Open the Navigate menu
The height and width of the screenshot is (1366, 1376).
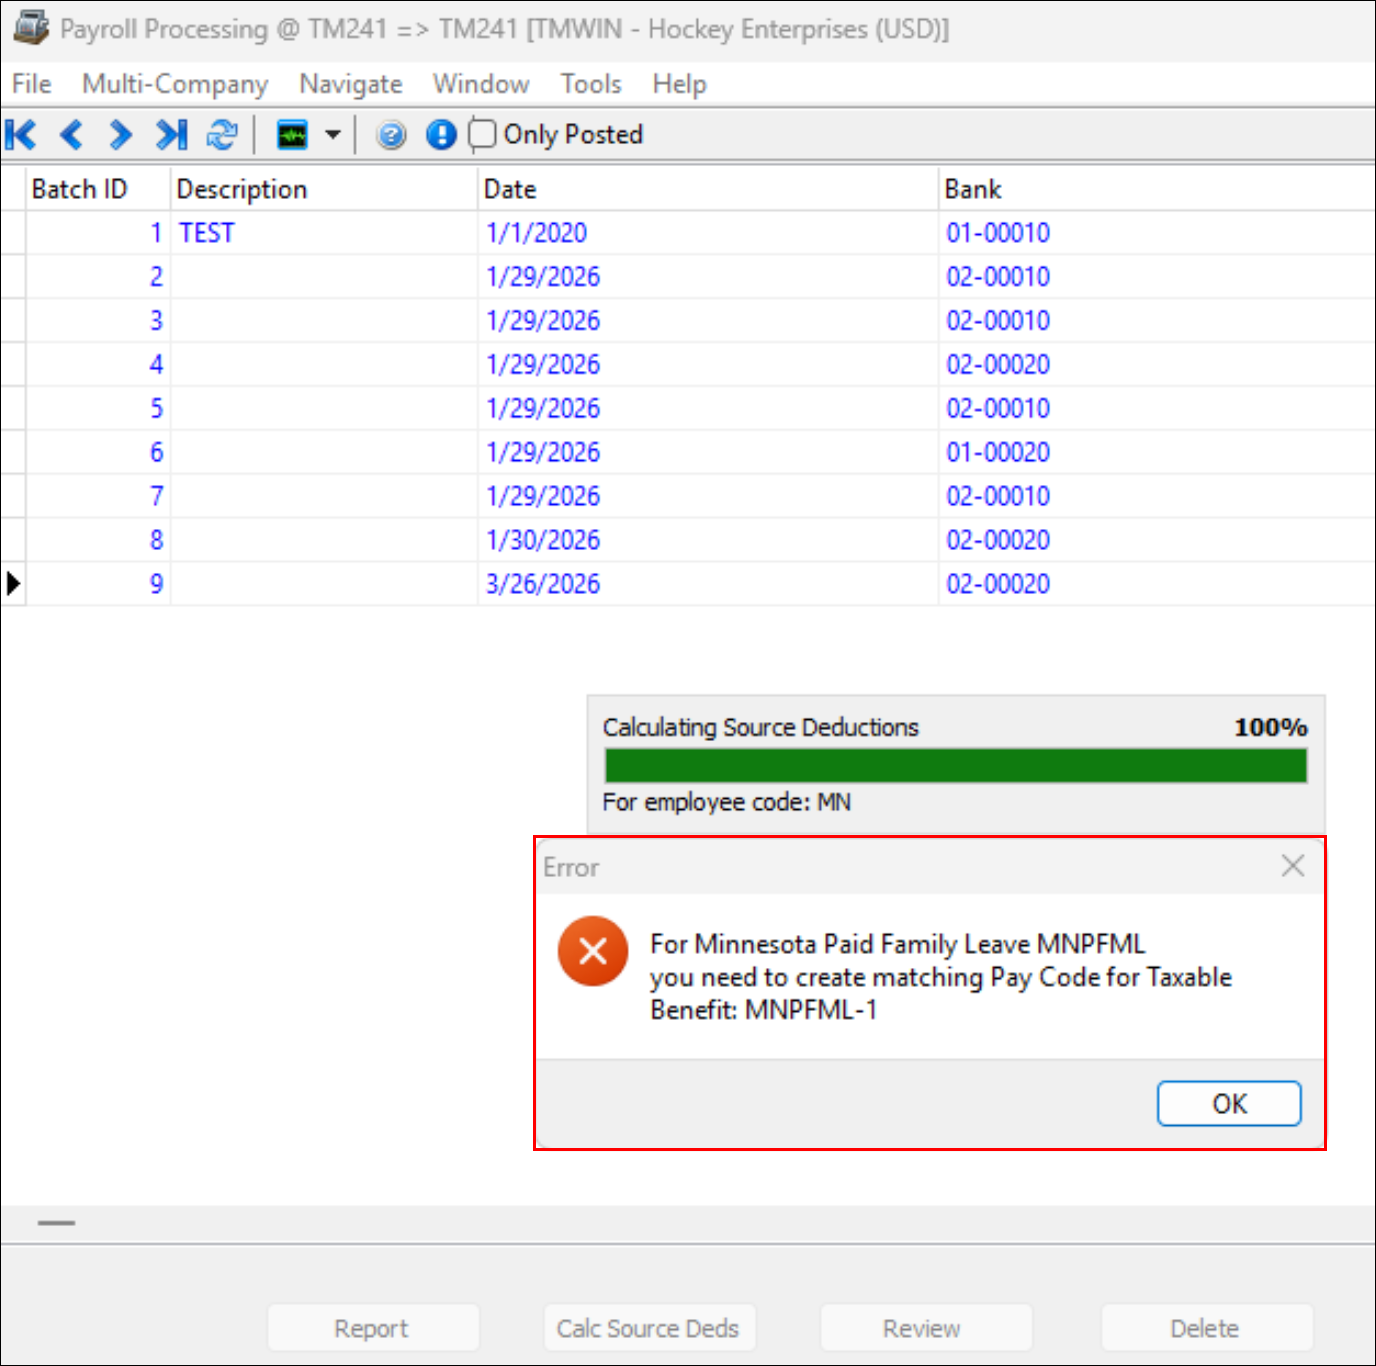[x=350, y=84]
